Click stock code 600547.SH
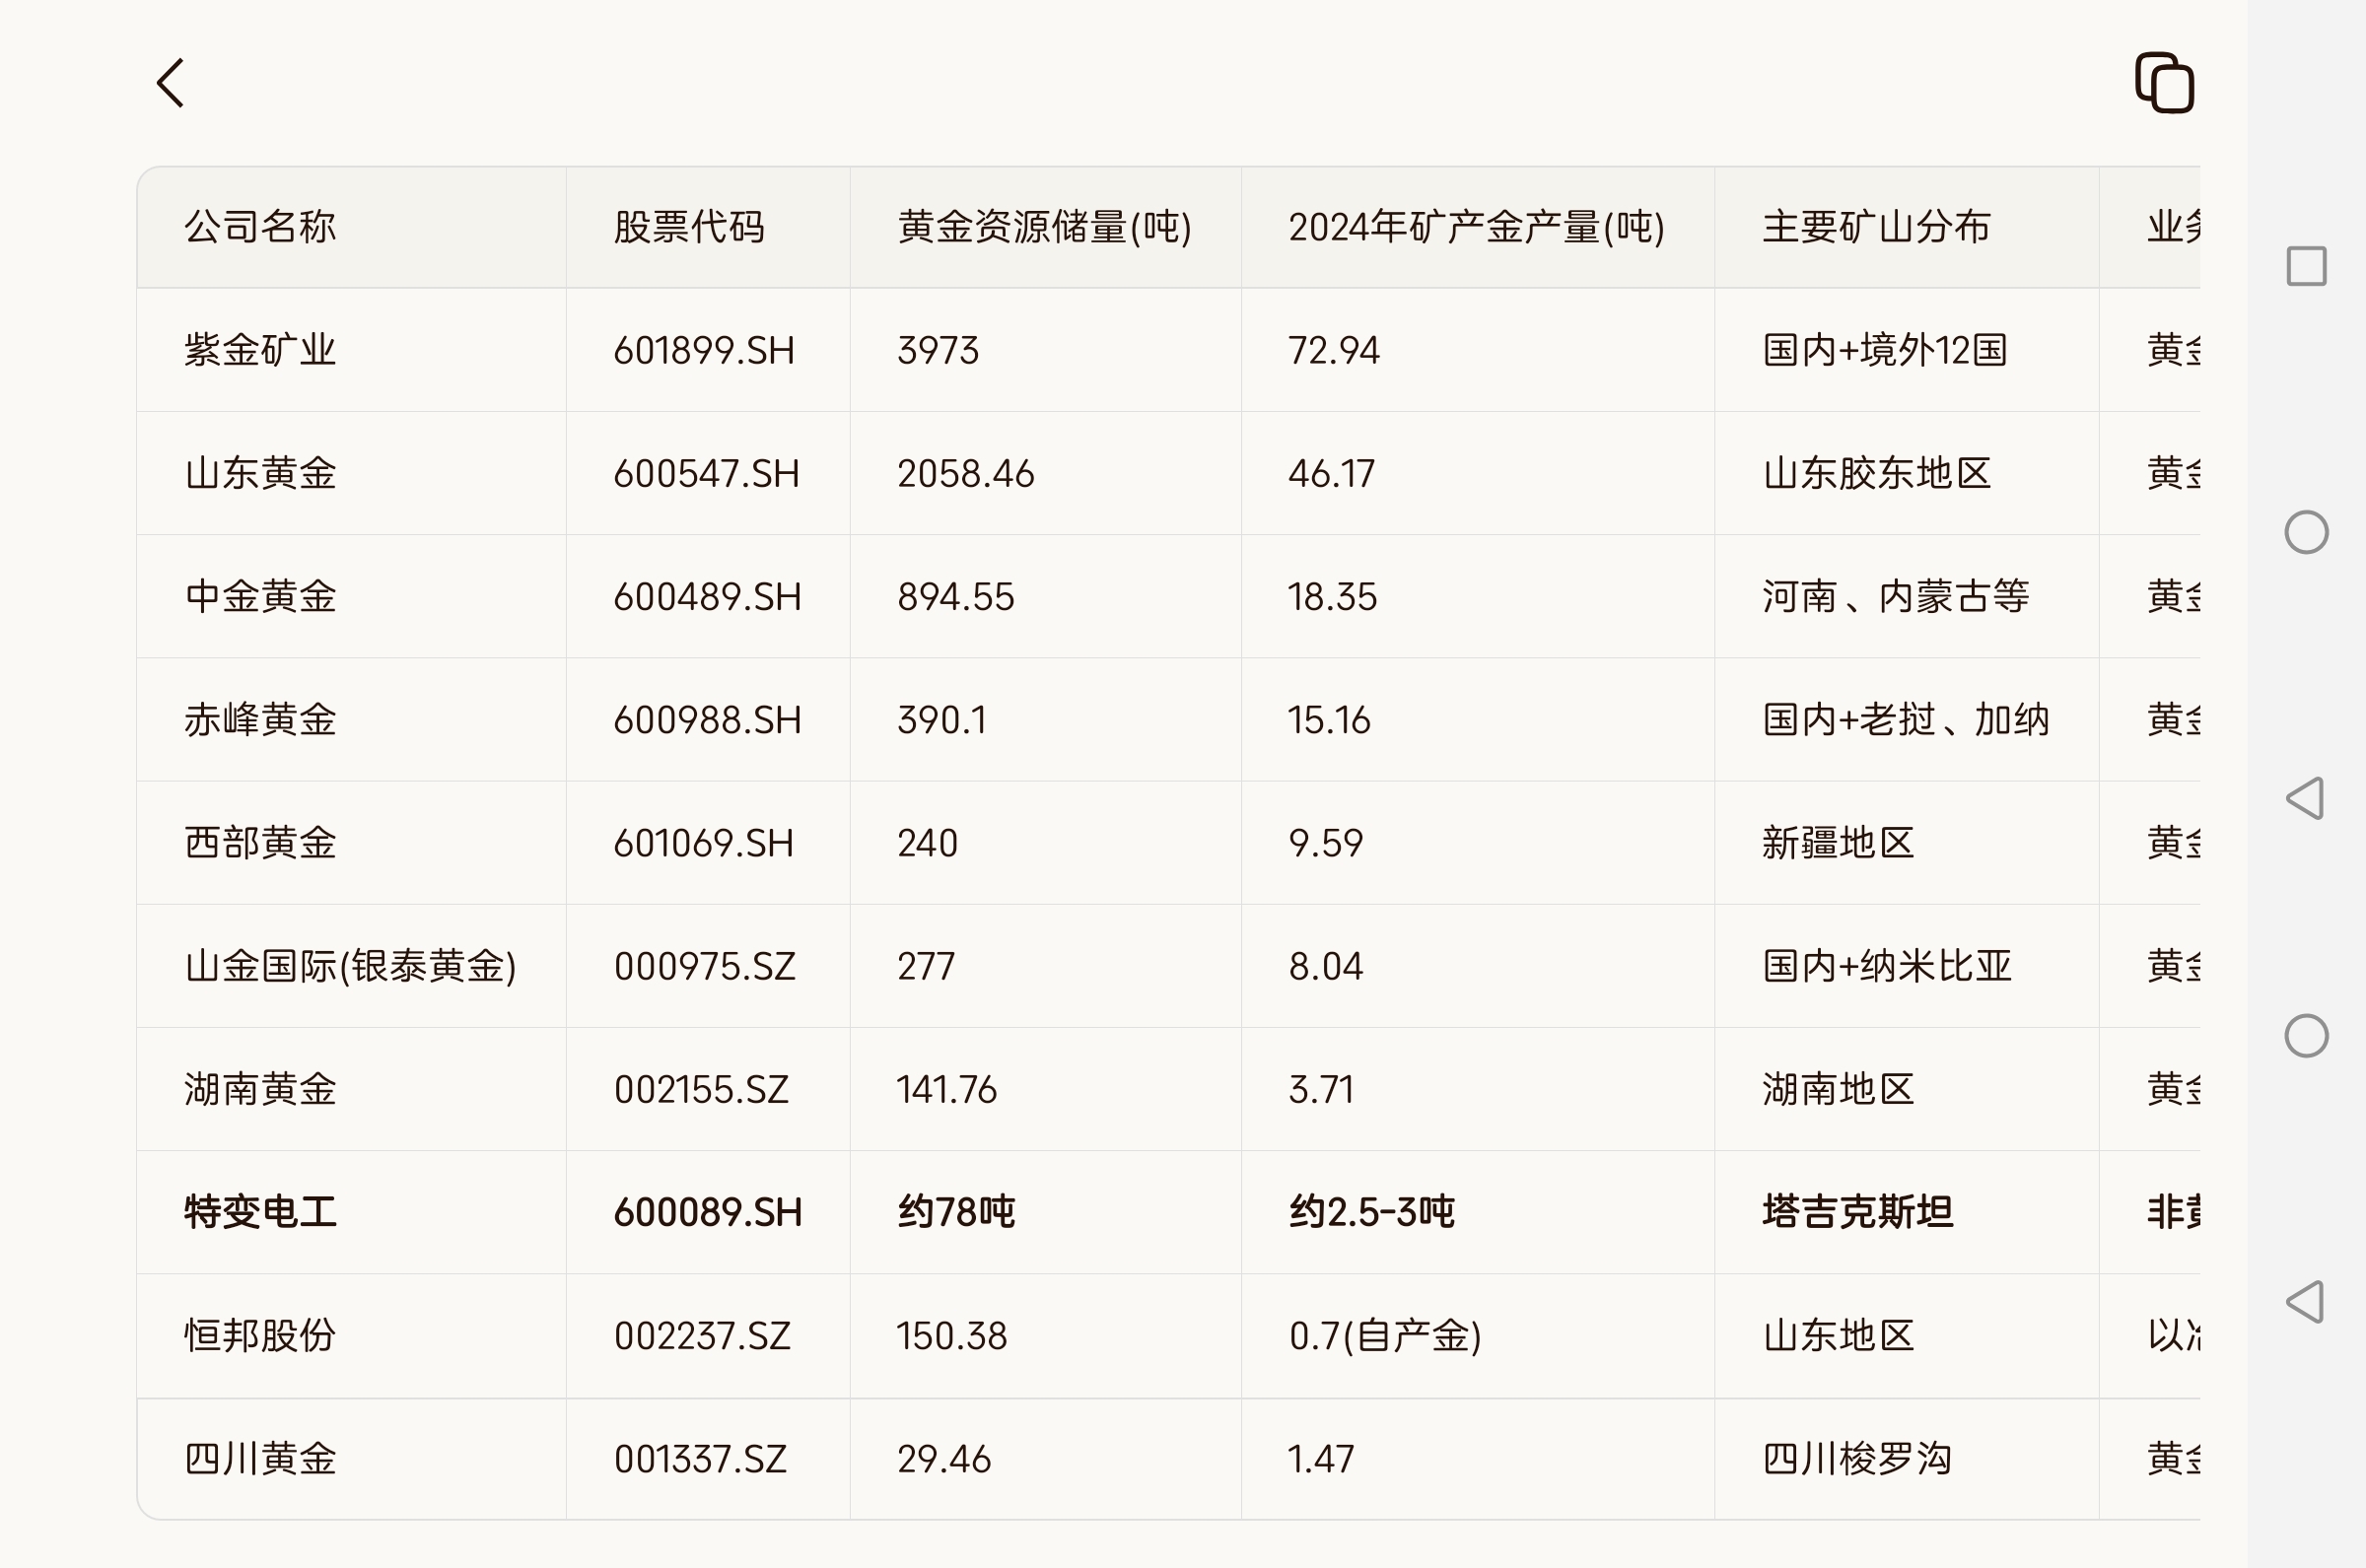This screenshot has width=2366, height=1568. click(x=706, y=473)
